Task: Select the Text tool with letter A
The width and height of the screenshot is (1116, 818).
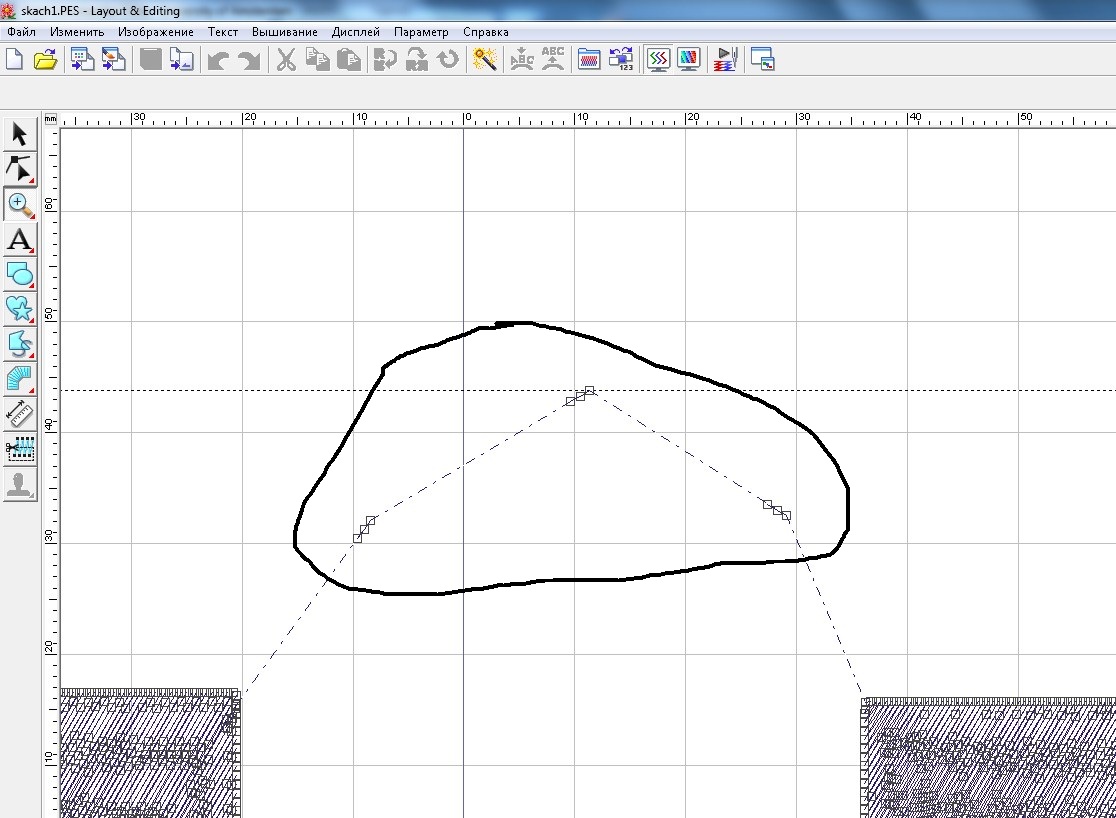Action: pos(20,240)
